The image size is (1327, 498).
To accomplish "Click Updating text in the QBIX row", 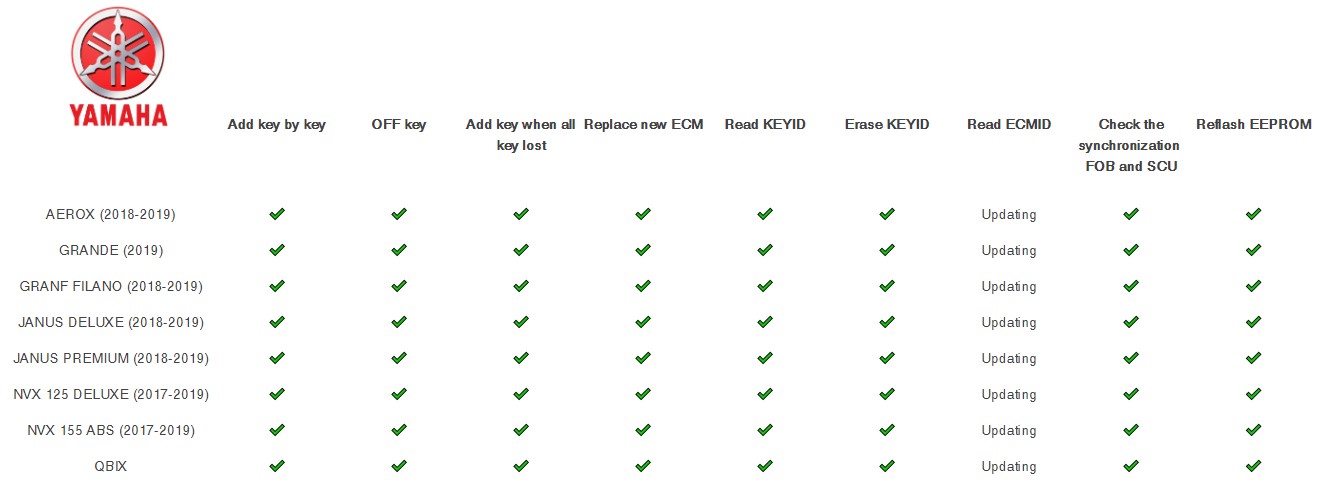I will [1009, 467].
